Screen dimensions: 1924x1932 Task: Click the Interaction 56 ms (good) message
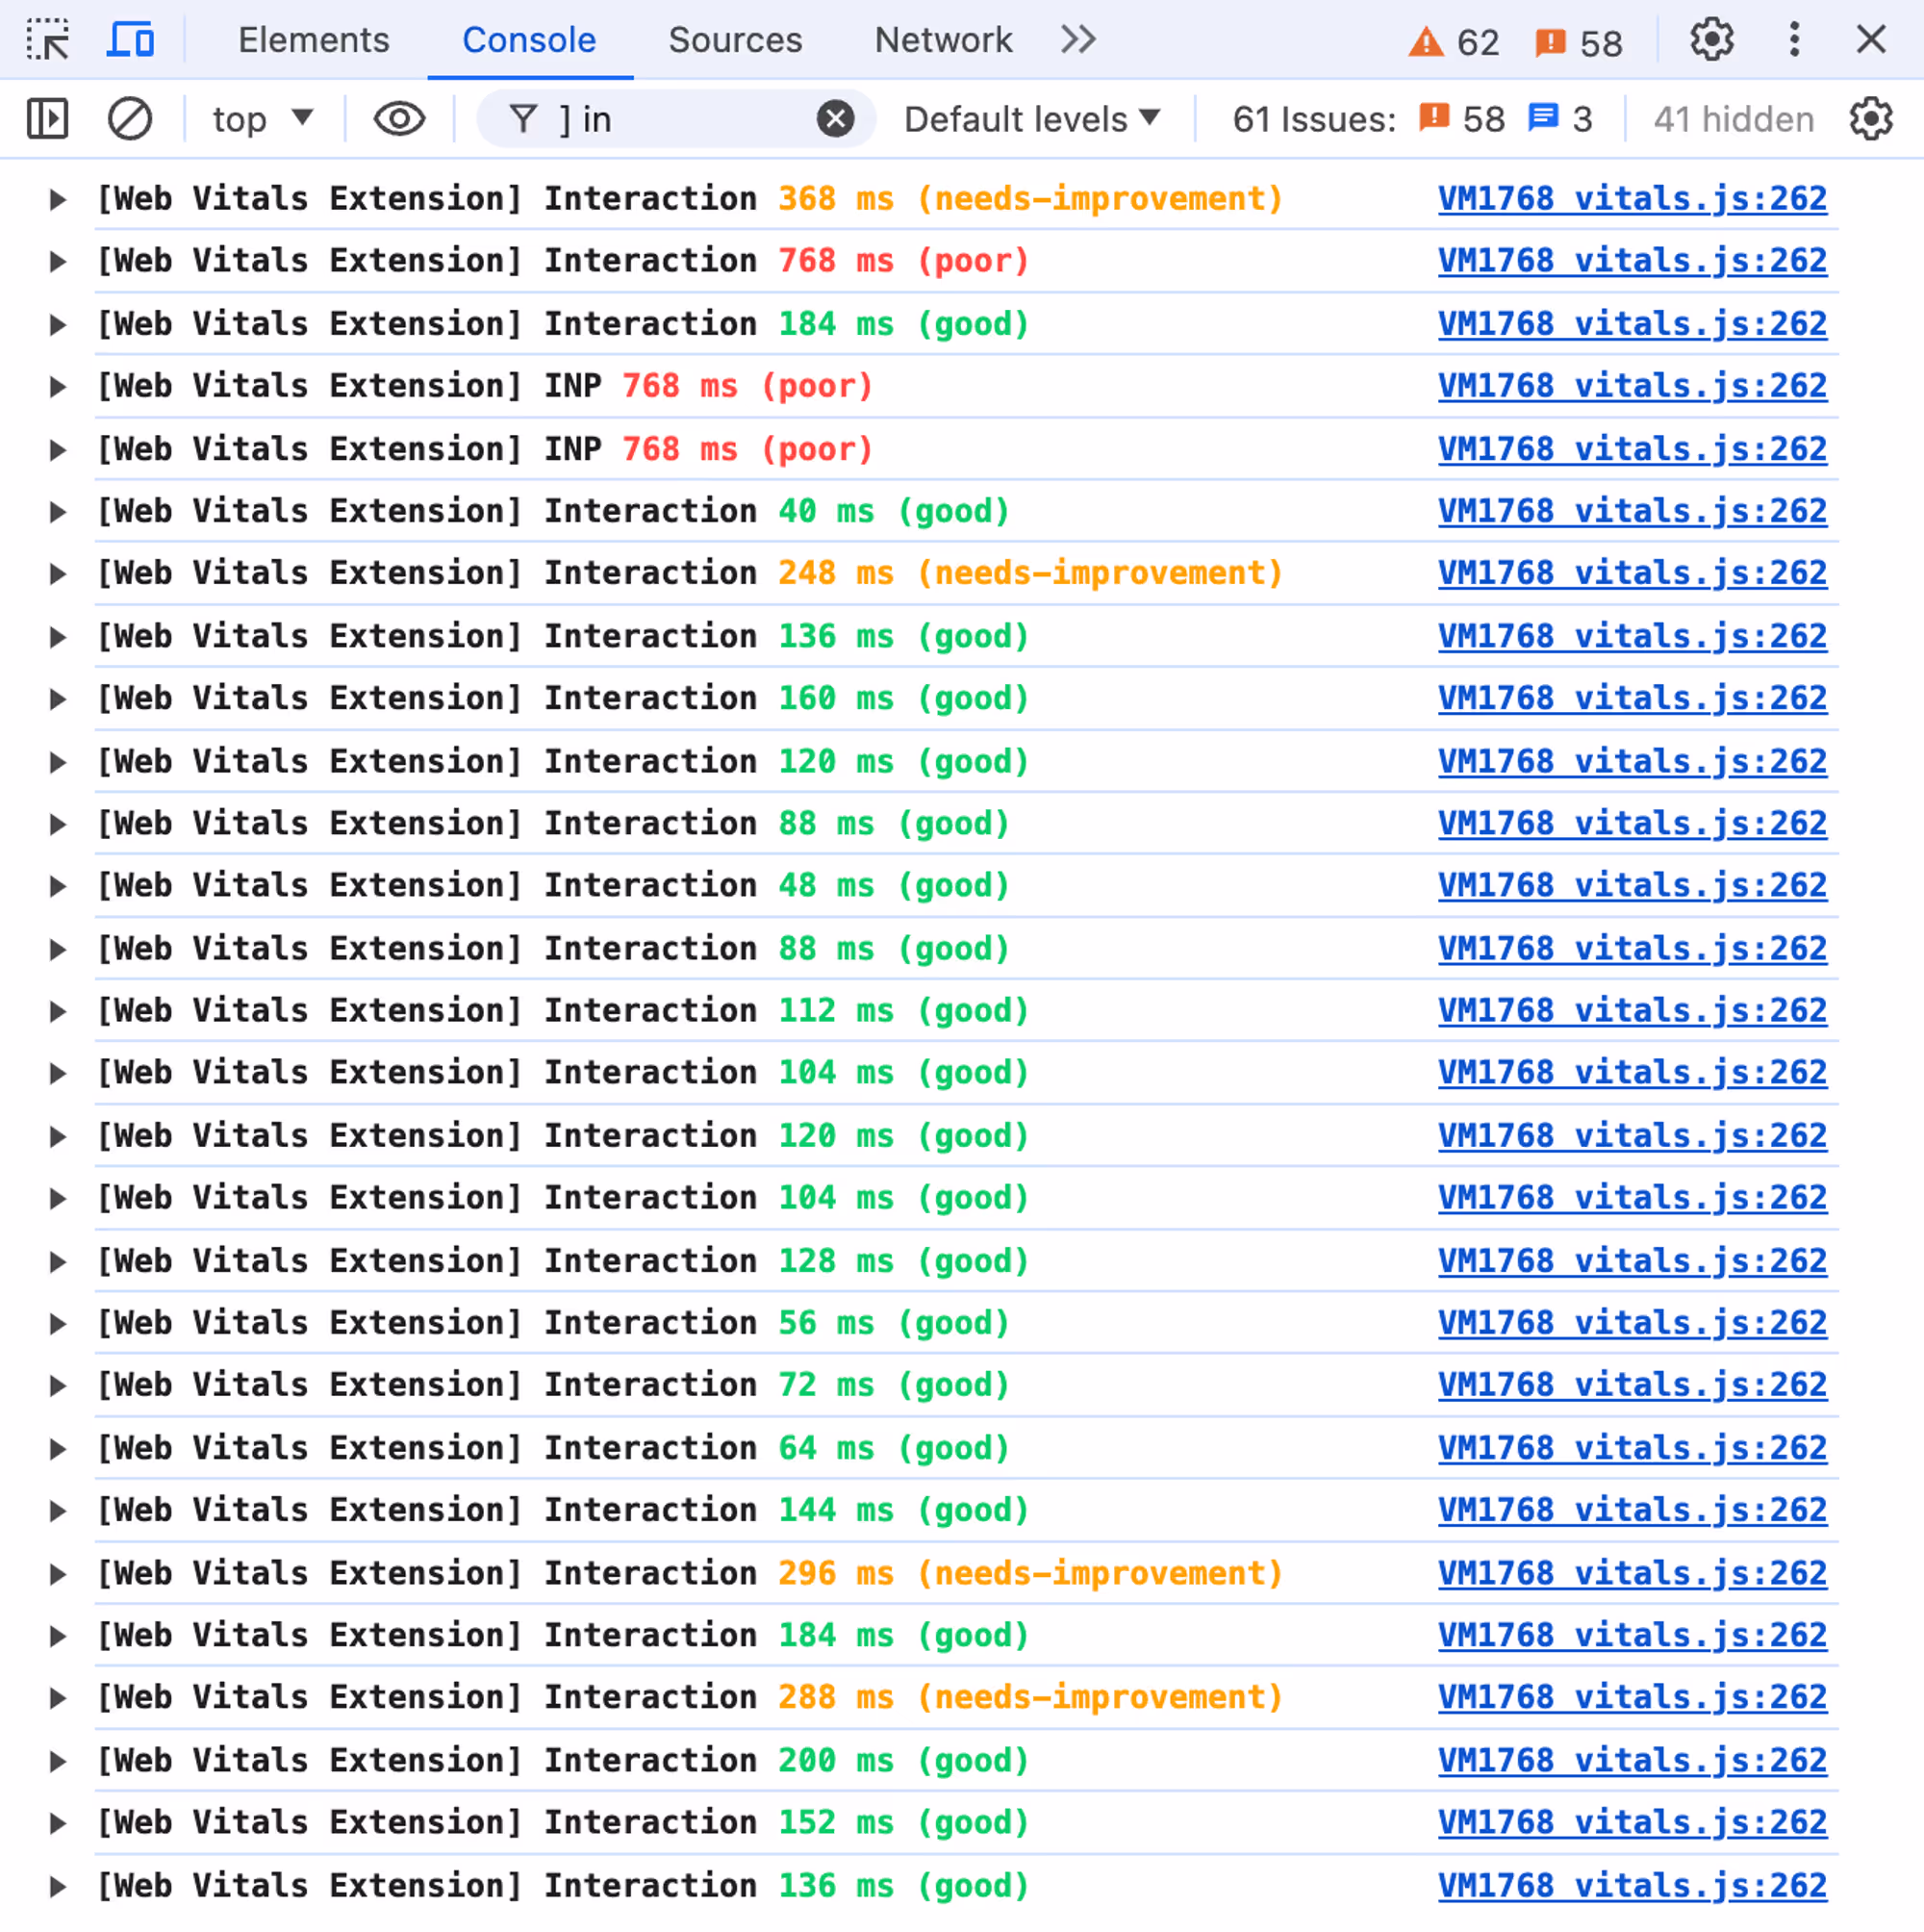coord(553,1323)
